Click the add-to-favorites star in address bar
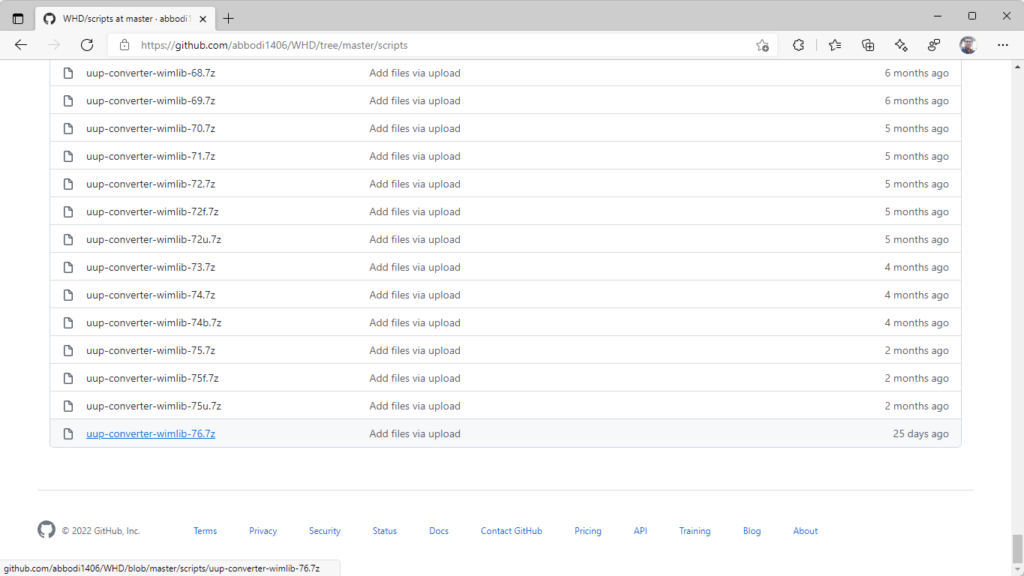1024x576 pixels. (762, 45)
